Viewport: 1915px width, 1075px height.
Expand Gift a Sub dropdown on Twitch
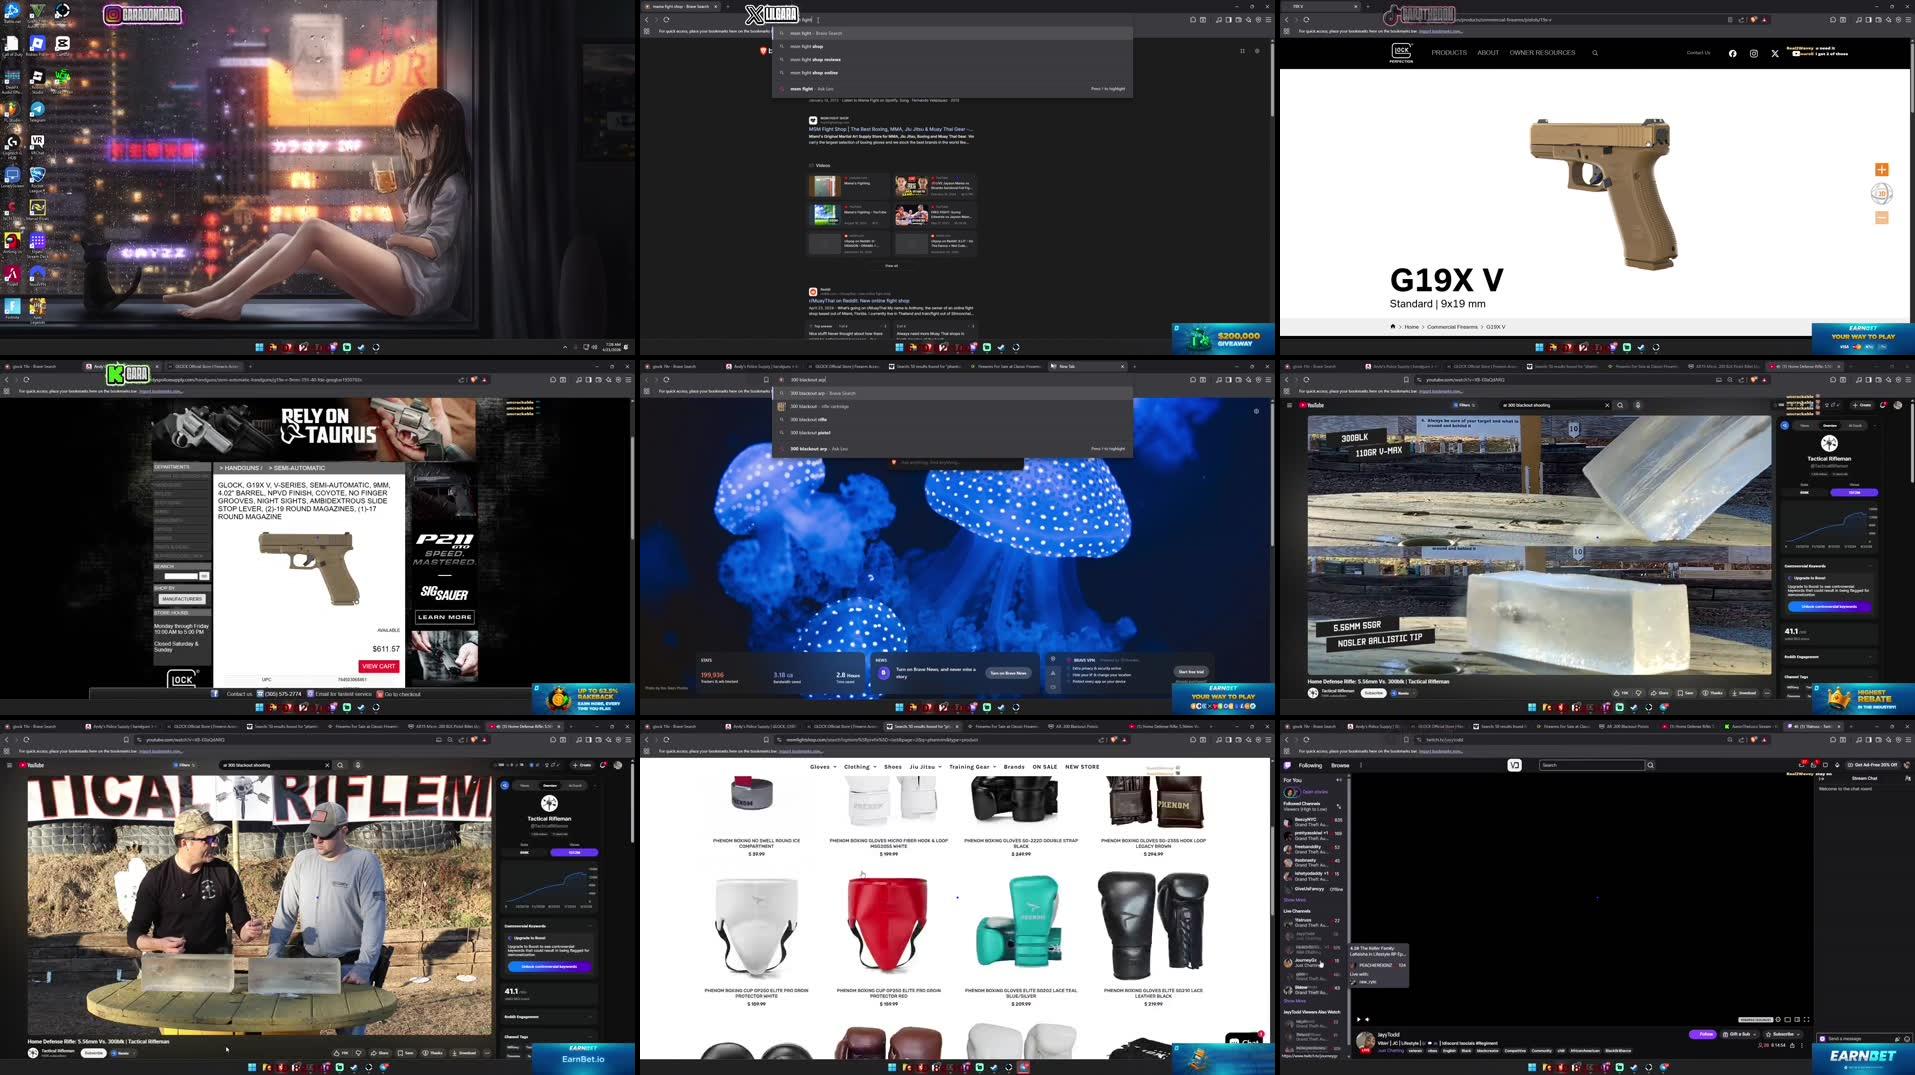pyautogui.click(x=1742, y=1034)
